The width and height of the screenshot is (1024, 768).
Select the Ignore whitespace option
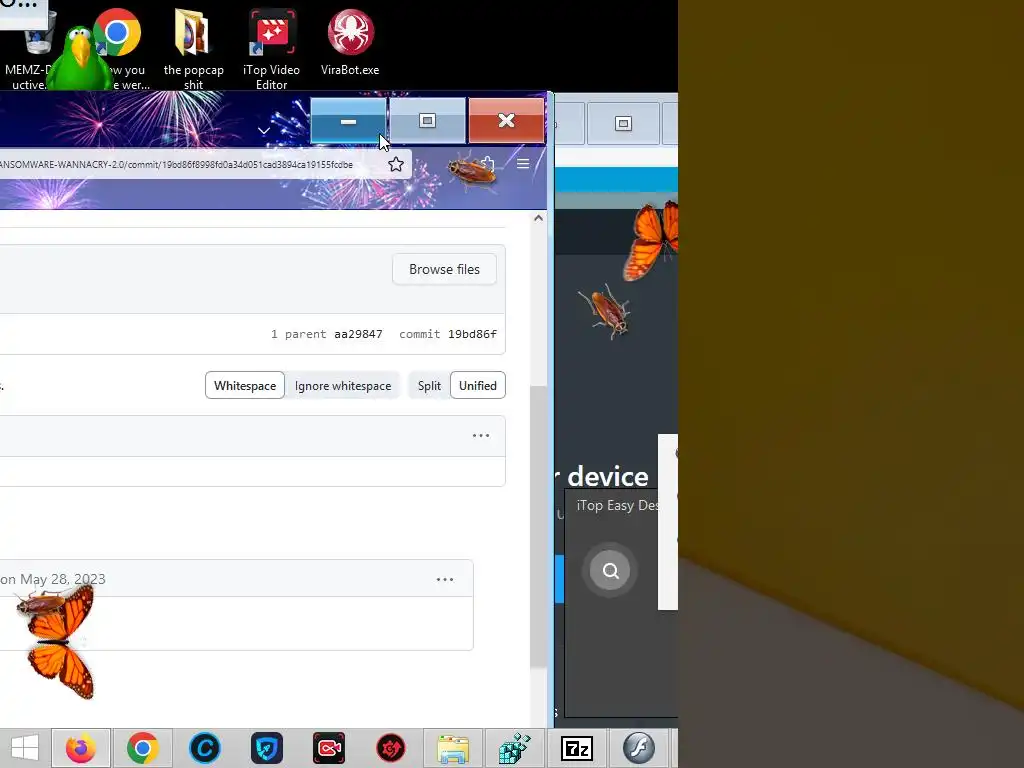[x=343, y=385]
